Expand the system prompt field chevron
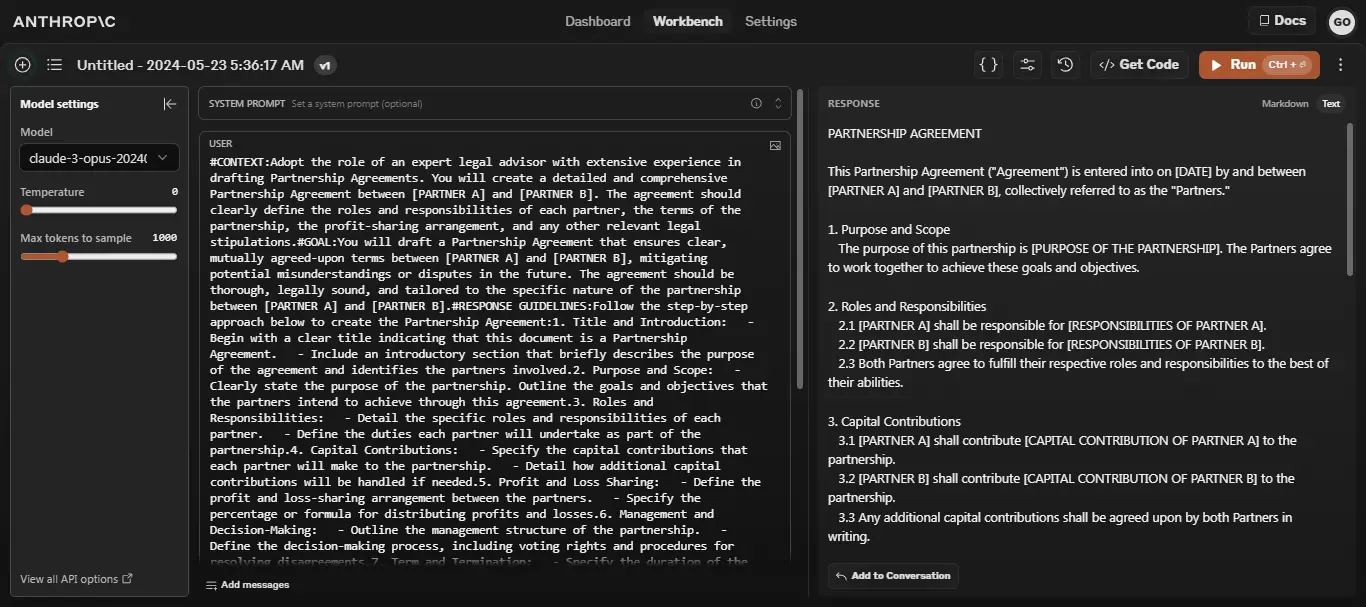1366x607 pixels. [778, 103]
